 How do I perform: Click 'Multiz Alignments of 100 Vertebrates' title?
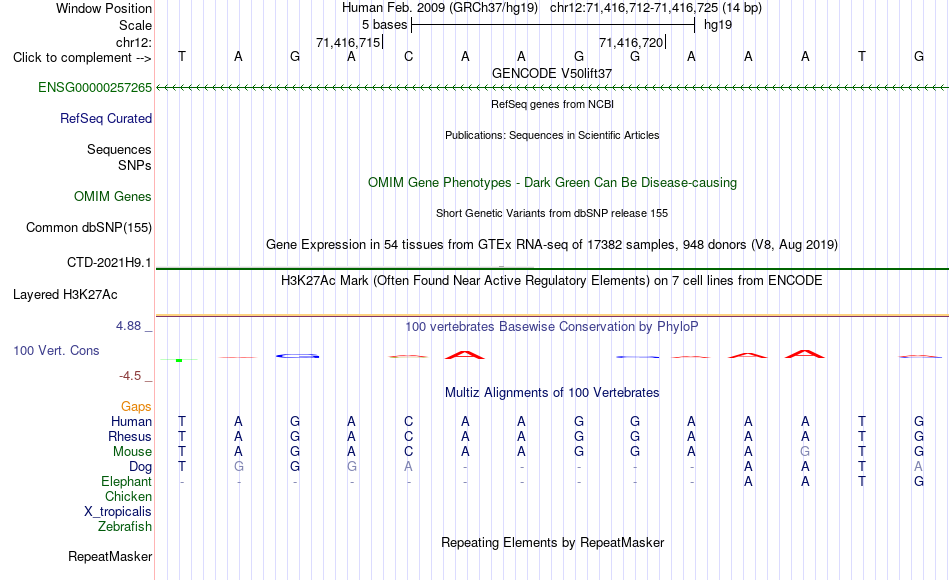(552, 393)
